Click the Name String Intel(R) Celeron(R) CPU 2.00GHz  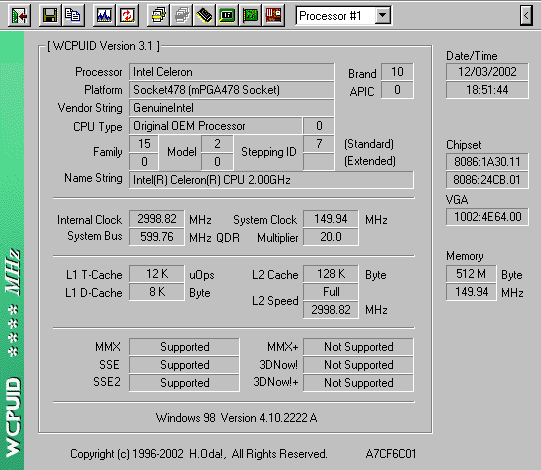coord(271,179)
